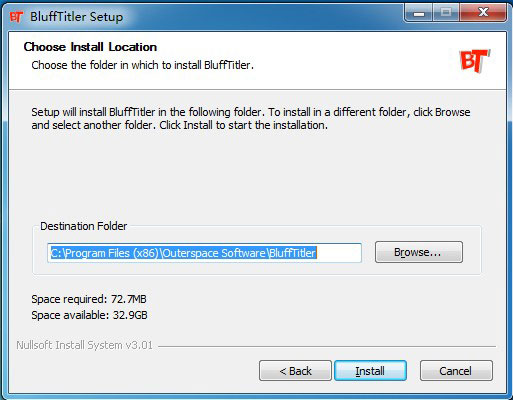The image size is (513, 400).
Task: Click the disabled maximize window button
Action: coord(446,13)
